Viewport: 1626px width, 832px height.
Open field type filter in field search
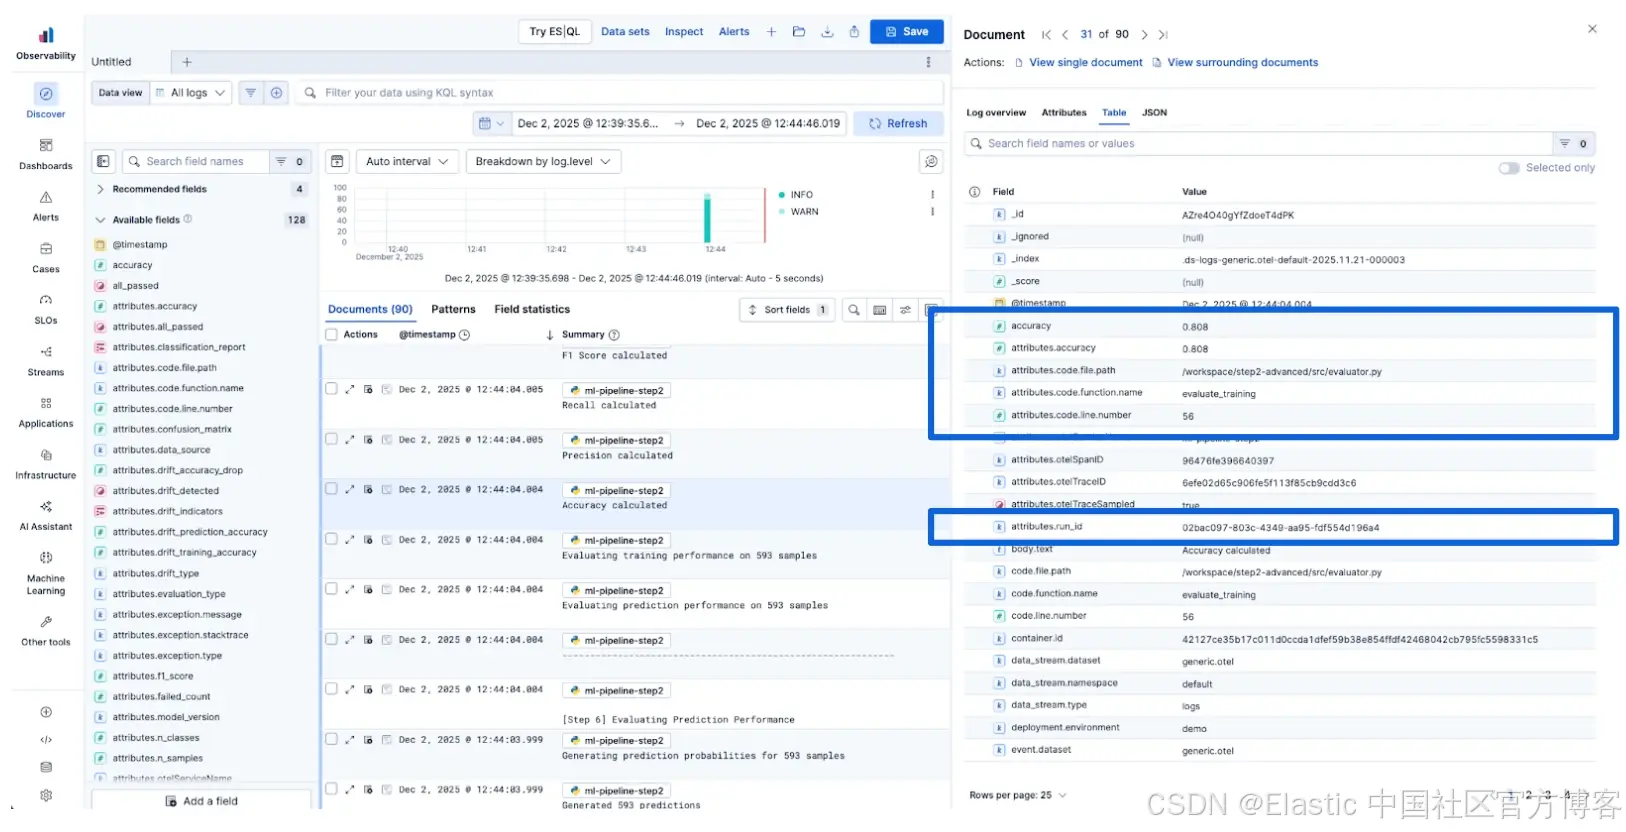point(290,161)
